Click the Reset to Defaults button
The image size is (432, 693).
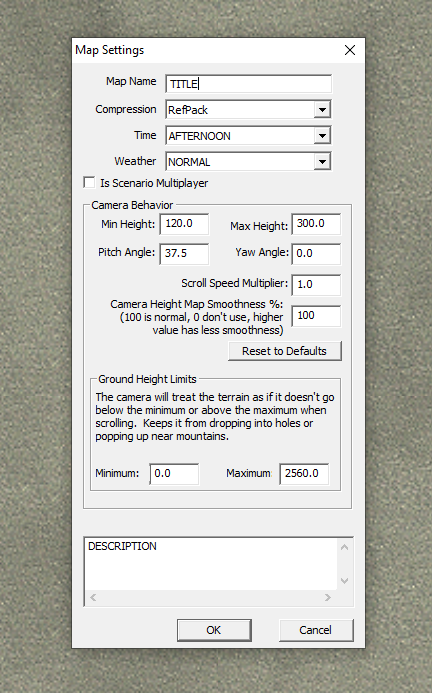click(285, 351)
